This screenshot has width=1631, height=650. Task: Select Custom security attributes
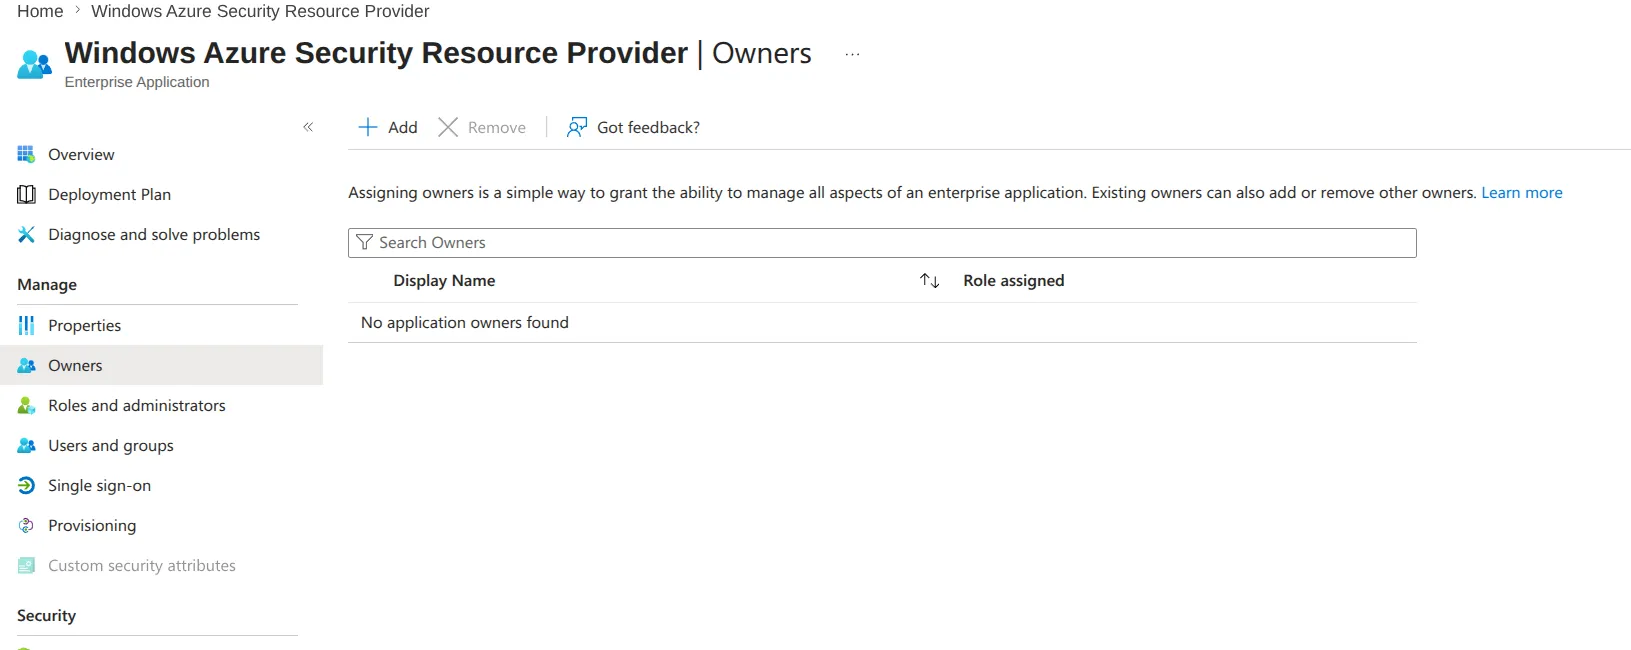point(142,565)
